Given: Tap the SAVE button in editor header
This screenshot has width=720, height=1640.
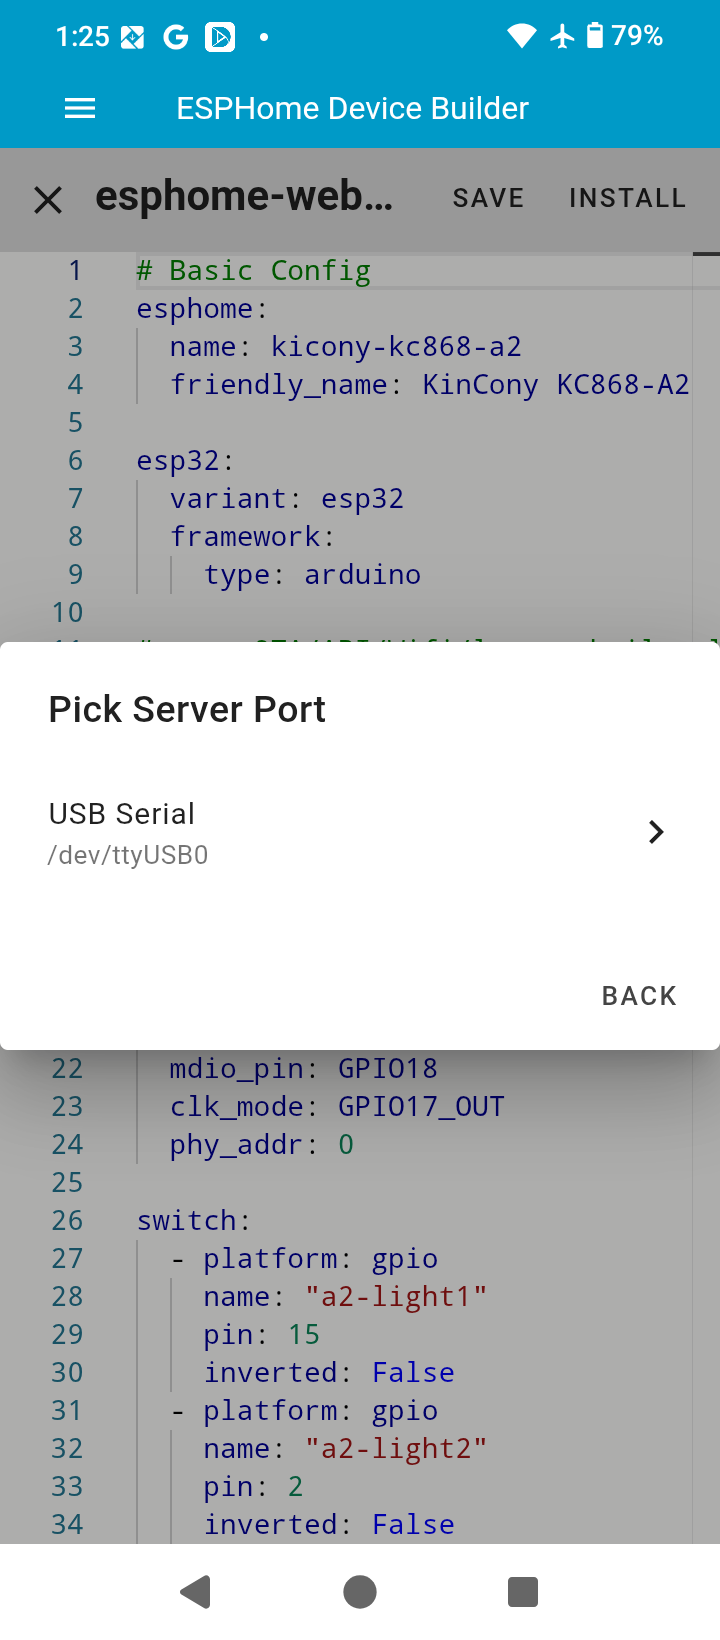Looking at the screenshot, I should pyautogui.click(x=488, y=198).
